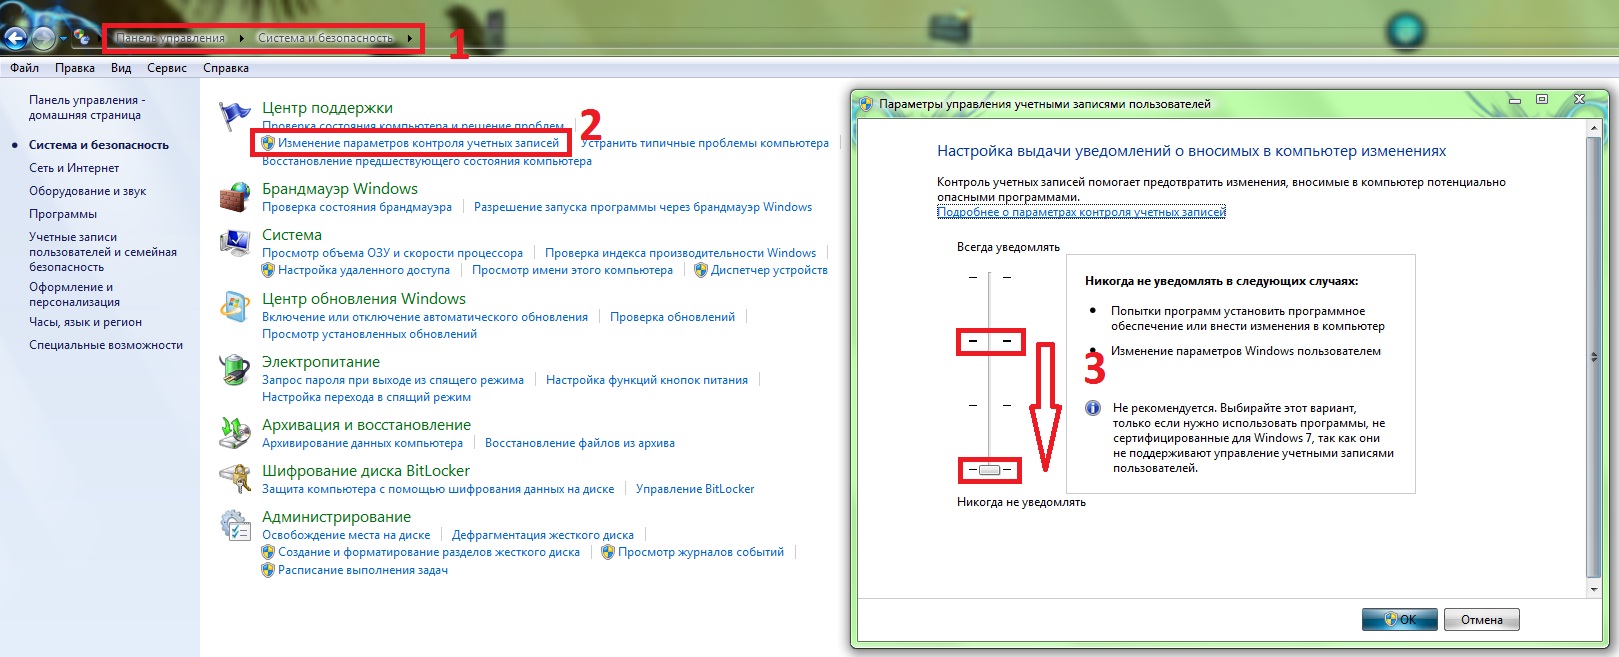Click the Архивация и восстановление icon
Screen dimensions: 1619x657
click(x=235, y=433)
